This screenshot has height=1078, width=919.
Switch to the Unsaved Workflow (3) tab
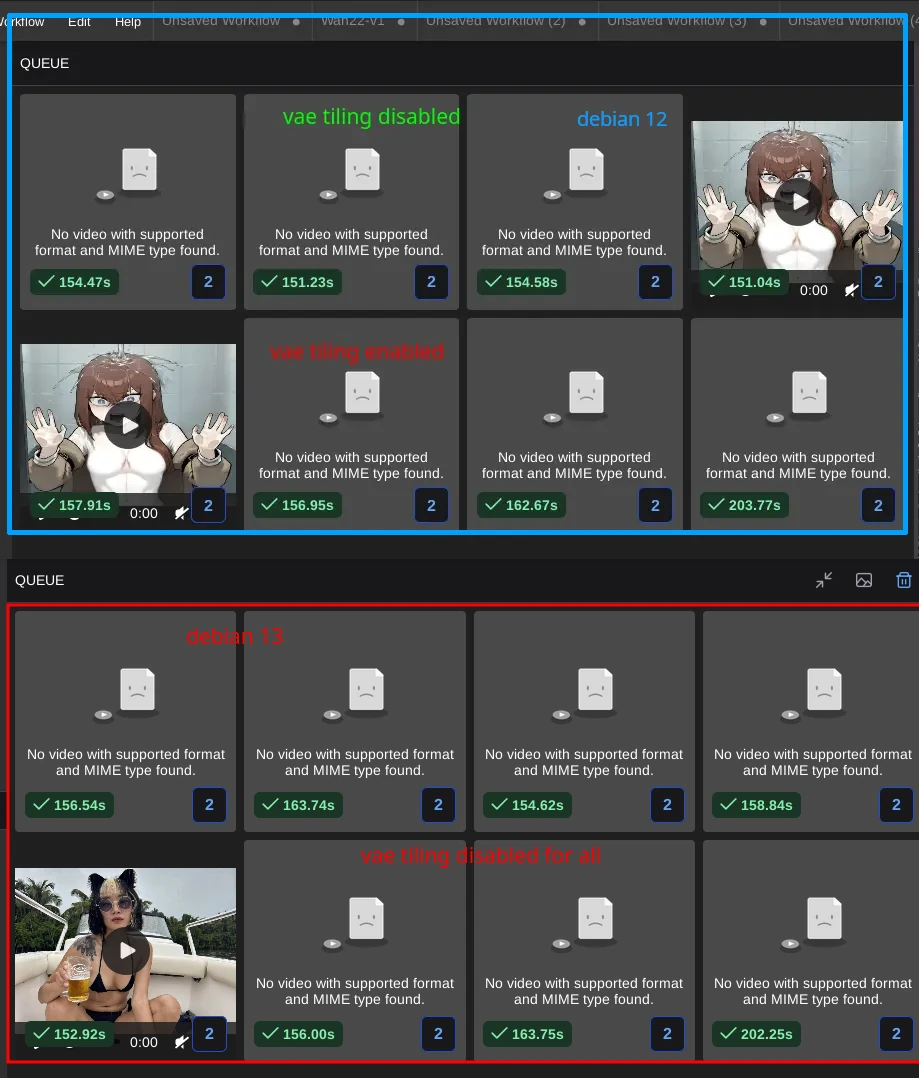point(687,21)
